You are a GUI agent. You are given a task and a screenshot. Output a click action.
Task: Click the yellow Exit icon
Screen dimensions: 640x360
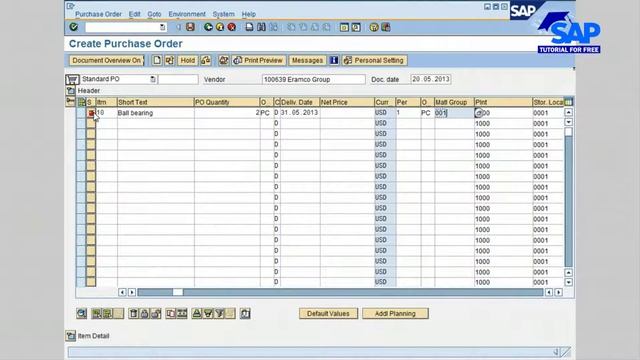(220, 27)
